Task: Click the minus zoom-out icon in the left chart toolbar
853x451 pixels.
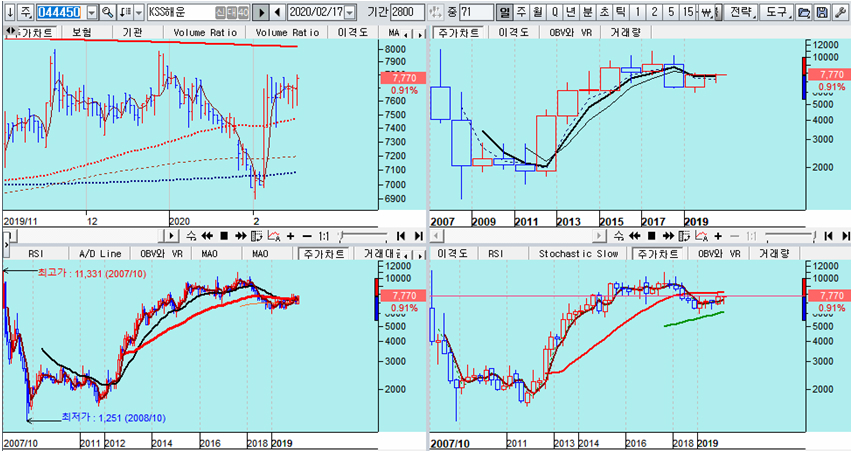Action: coord(307,236)
